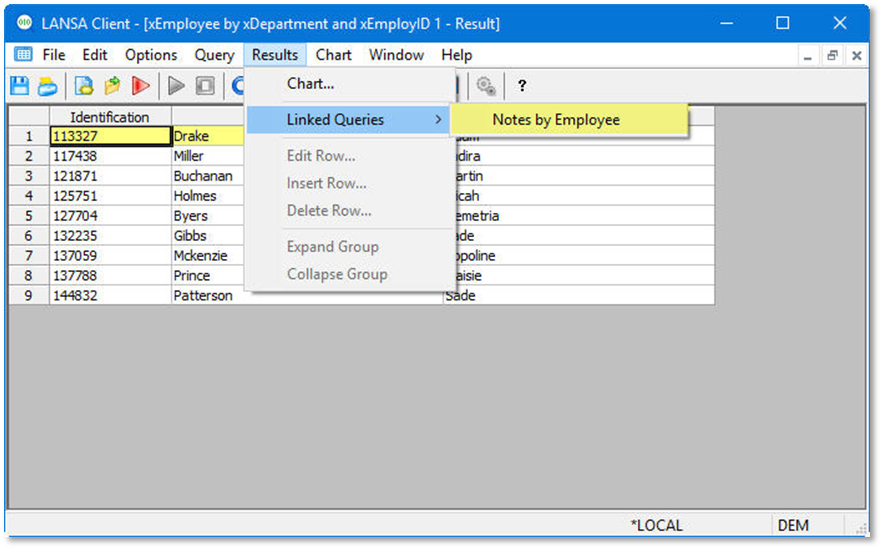The image size is (882, 549).
Task: Click the grayed Edit Row... menu entry
Action: coord(349,156)
